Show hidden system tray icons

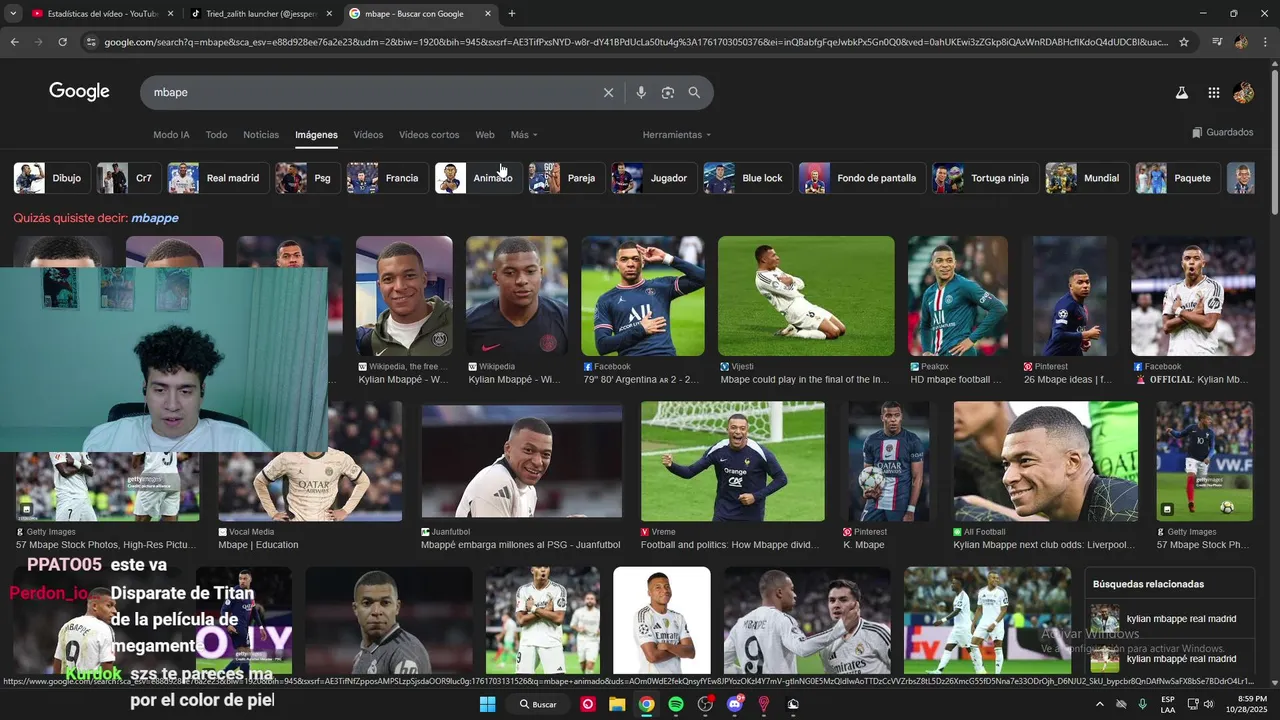coord(1100,704)
